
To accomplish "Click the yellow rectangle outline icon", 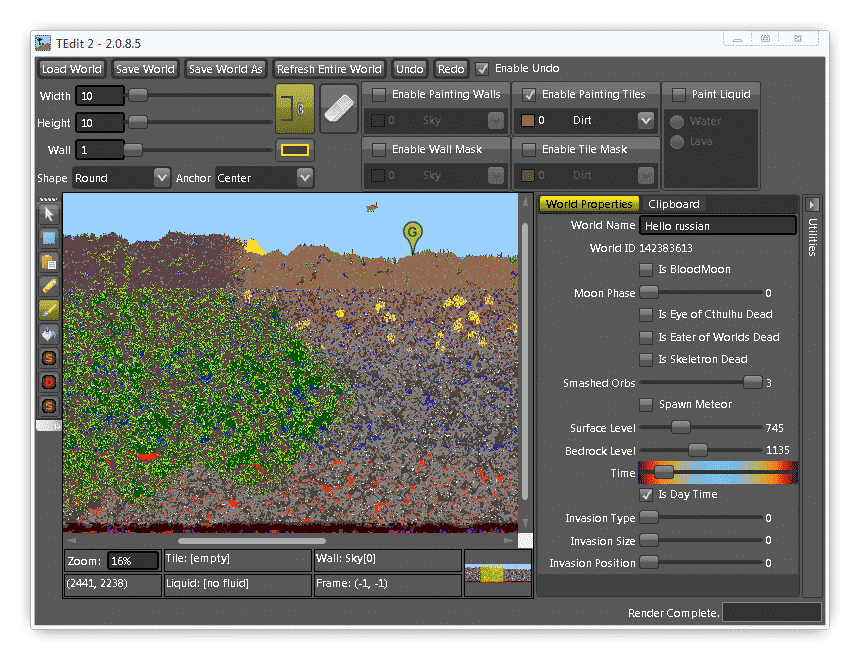I will (295, 150).
